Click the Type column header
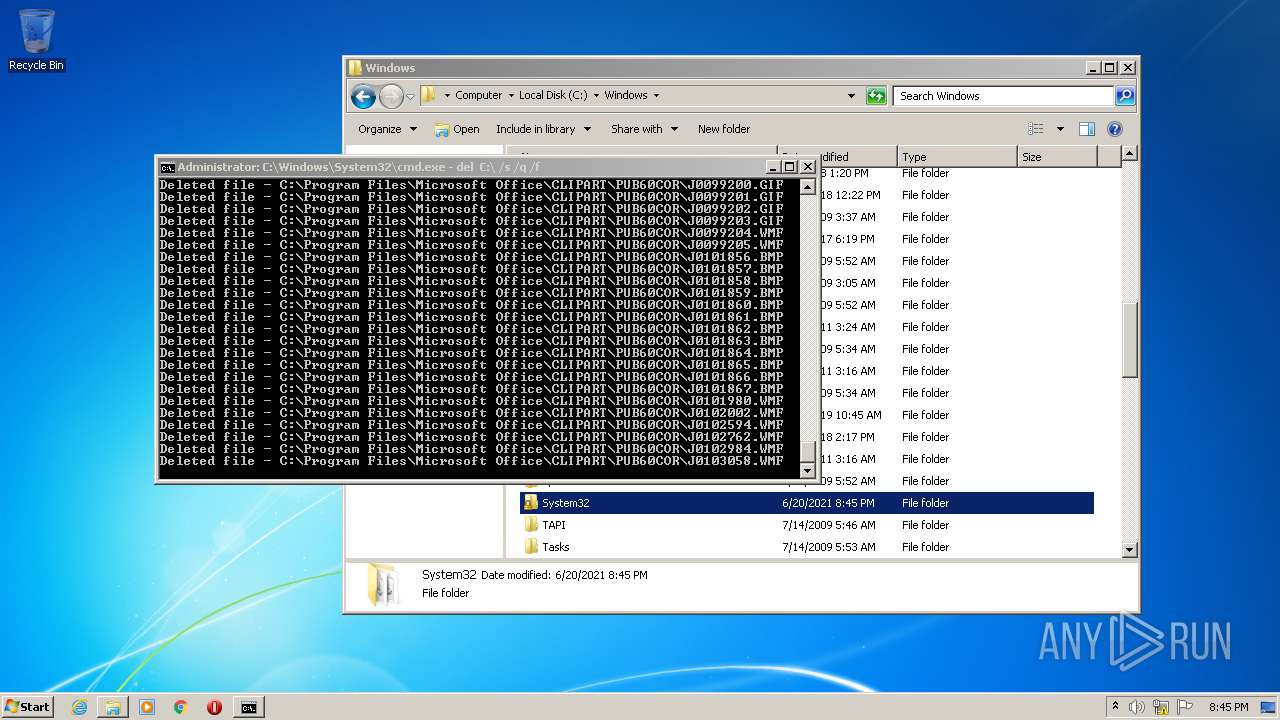This screenshot has height=720, width=1280. coord(957,157)
